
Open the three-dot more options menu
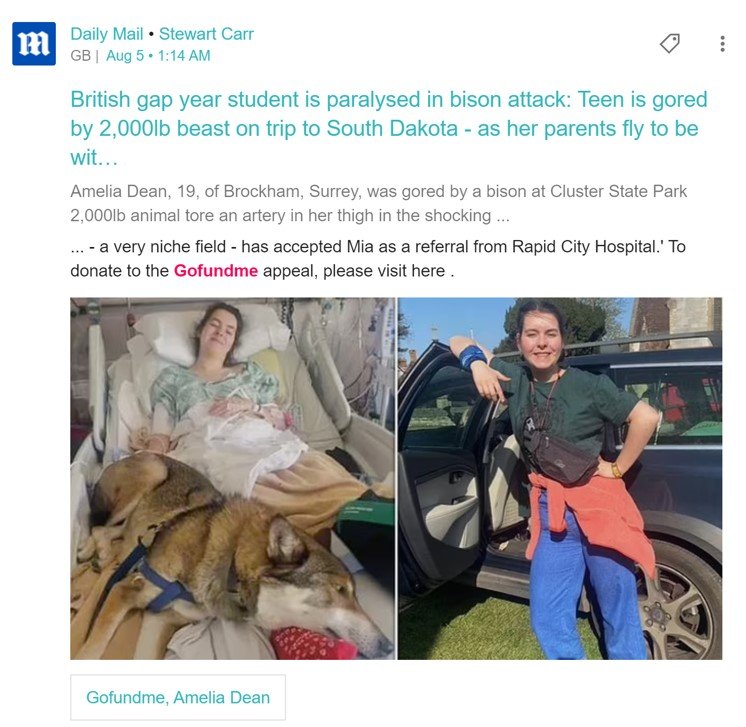[x=722, y=44]
